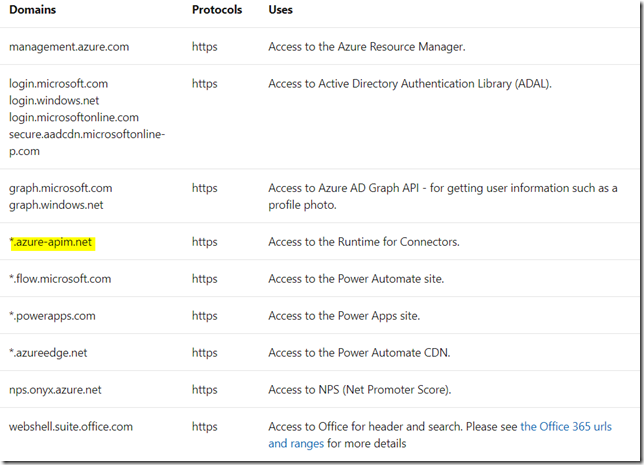Open the Office 365 urls and ranges link
This screenshot has height=465, width=644.
(x=566, y=427)
